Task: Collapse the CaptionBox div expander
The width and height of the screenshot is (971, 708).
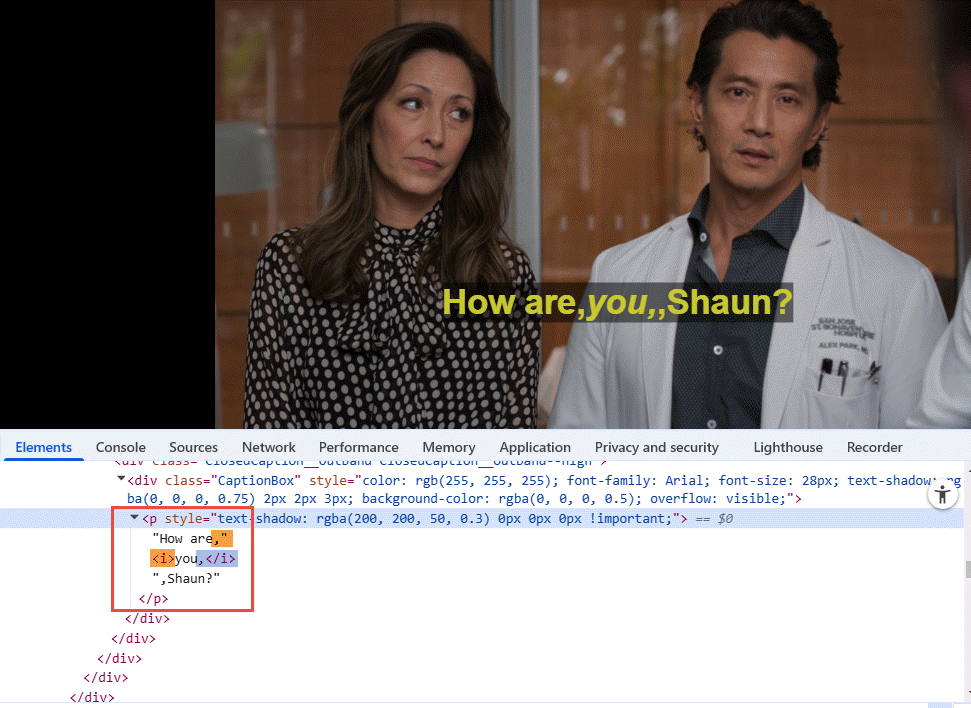Action: [x=121, y=480]
